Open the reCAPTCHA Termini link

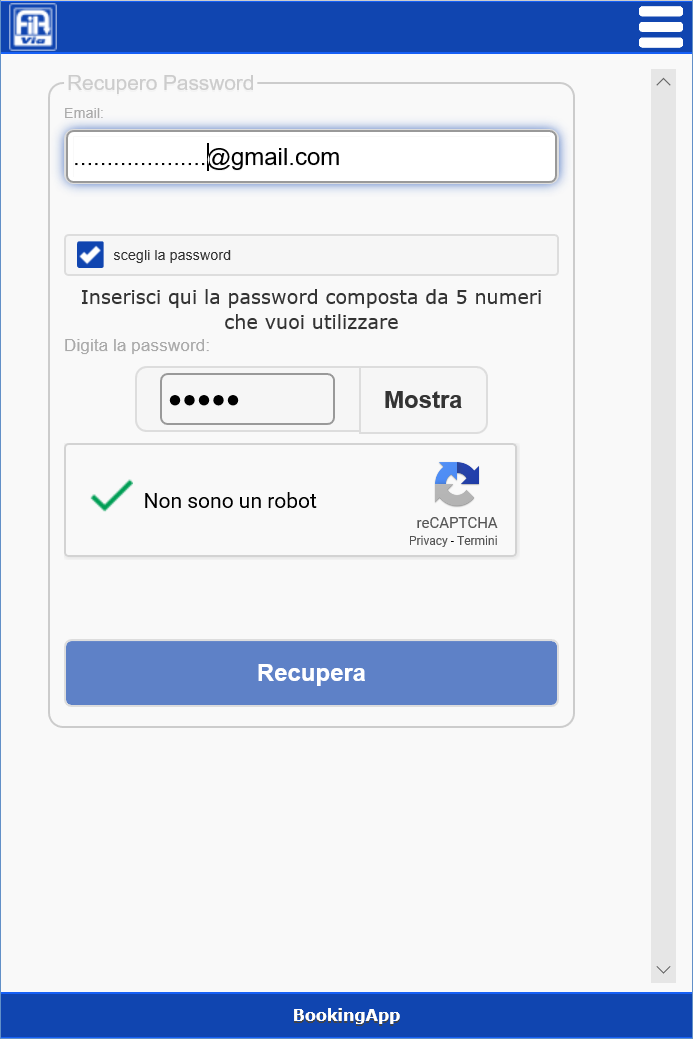(477, 541)
